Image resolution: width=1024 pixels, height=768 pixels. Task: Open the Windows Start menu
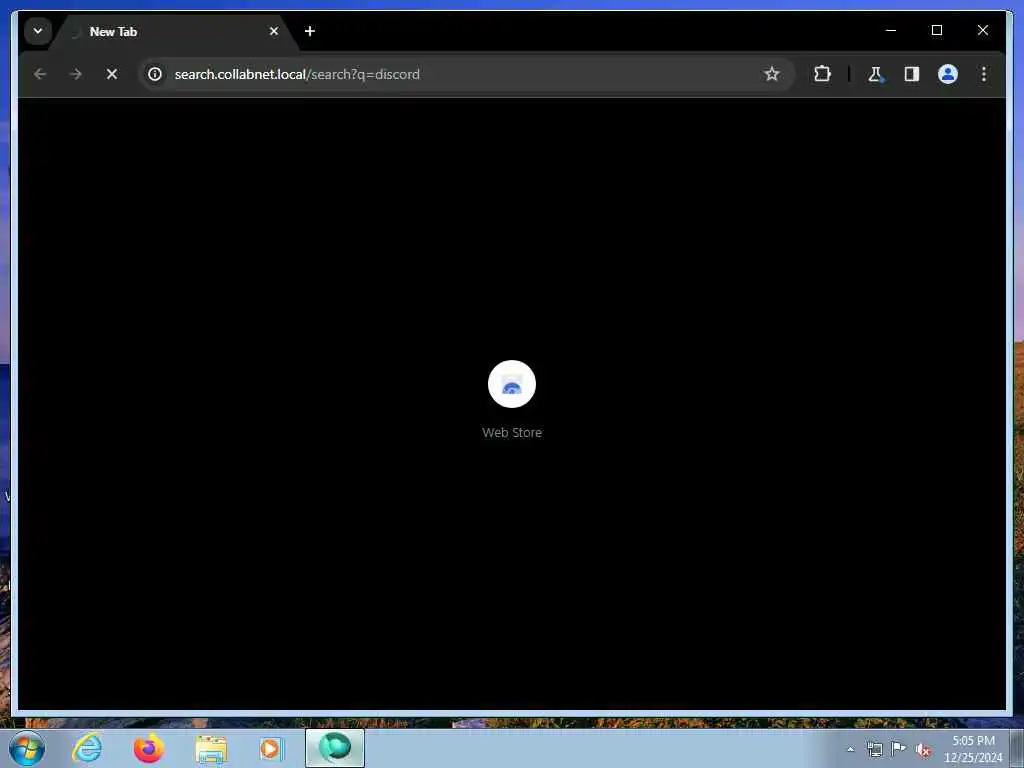click(x=27, y=748)
